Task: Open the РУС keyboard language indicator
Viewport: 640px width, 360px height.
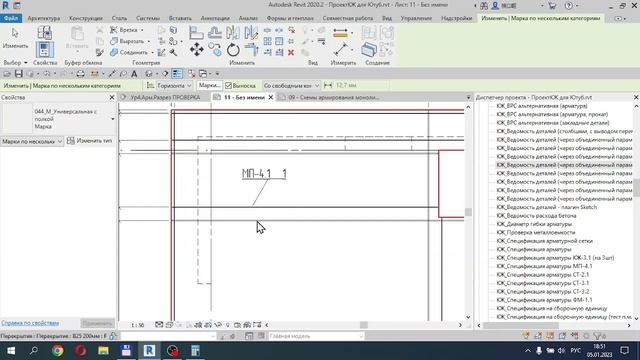Action: tap(576, 351)
